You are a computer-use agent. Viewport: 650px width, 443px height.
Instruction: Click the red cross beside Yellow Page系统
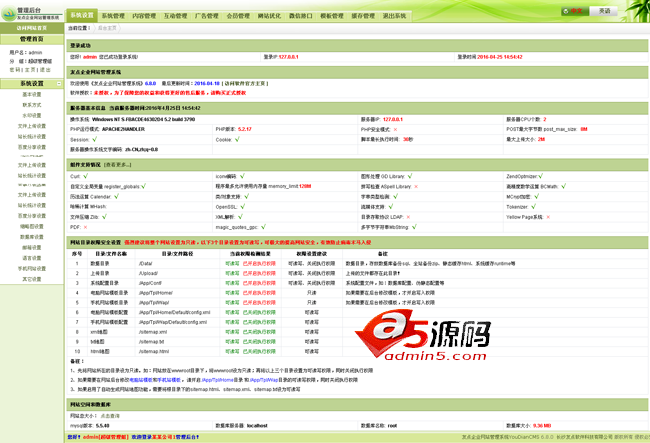(548, 217)
